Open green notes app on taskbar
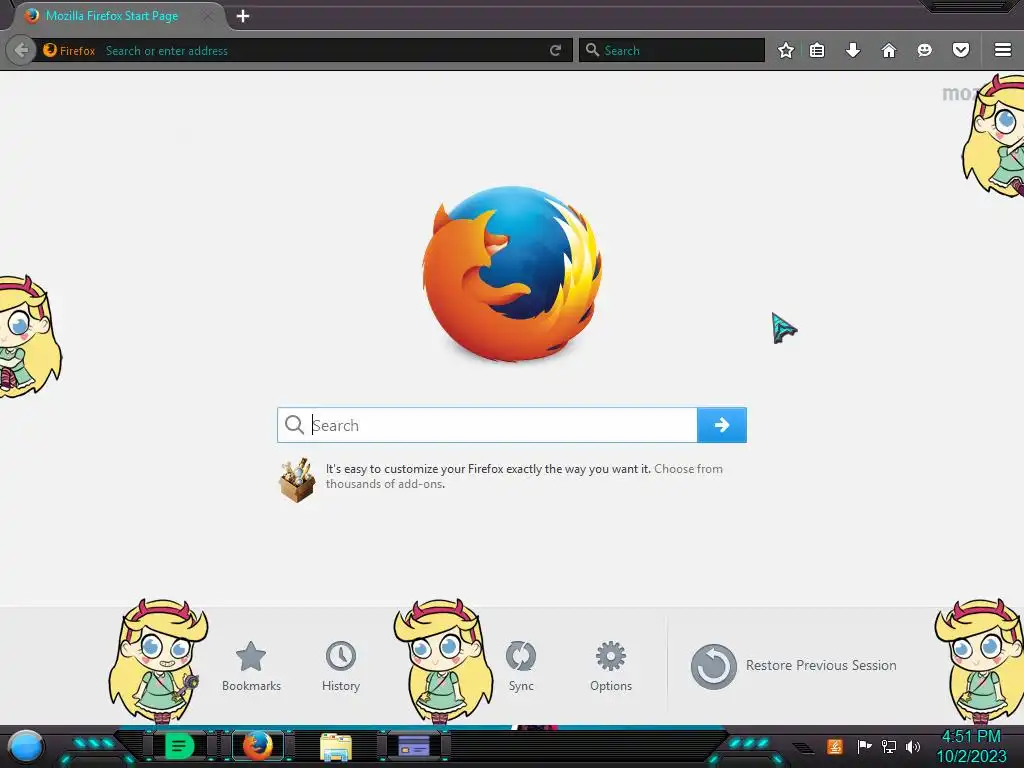Screen dimensions: 1024x768 [179, 746]
